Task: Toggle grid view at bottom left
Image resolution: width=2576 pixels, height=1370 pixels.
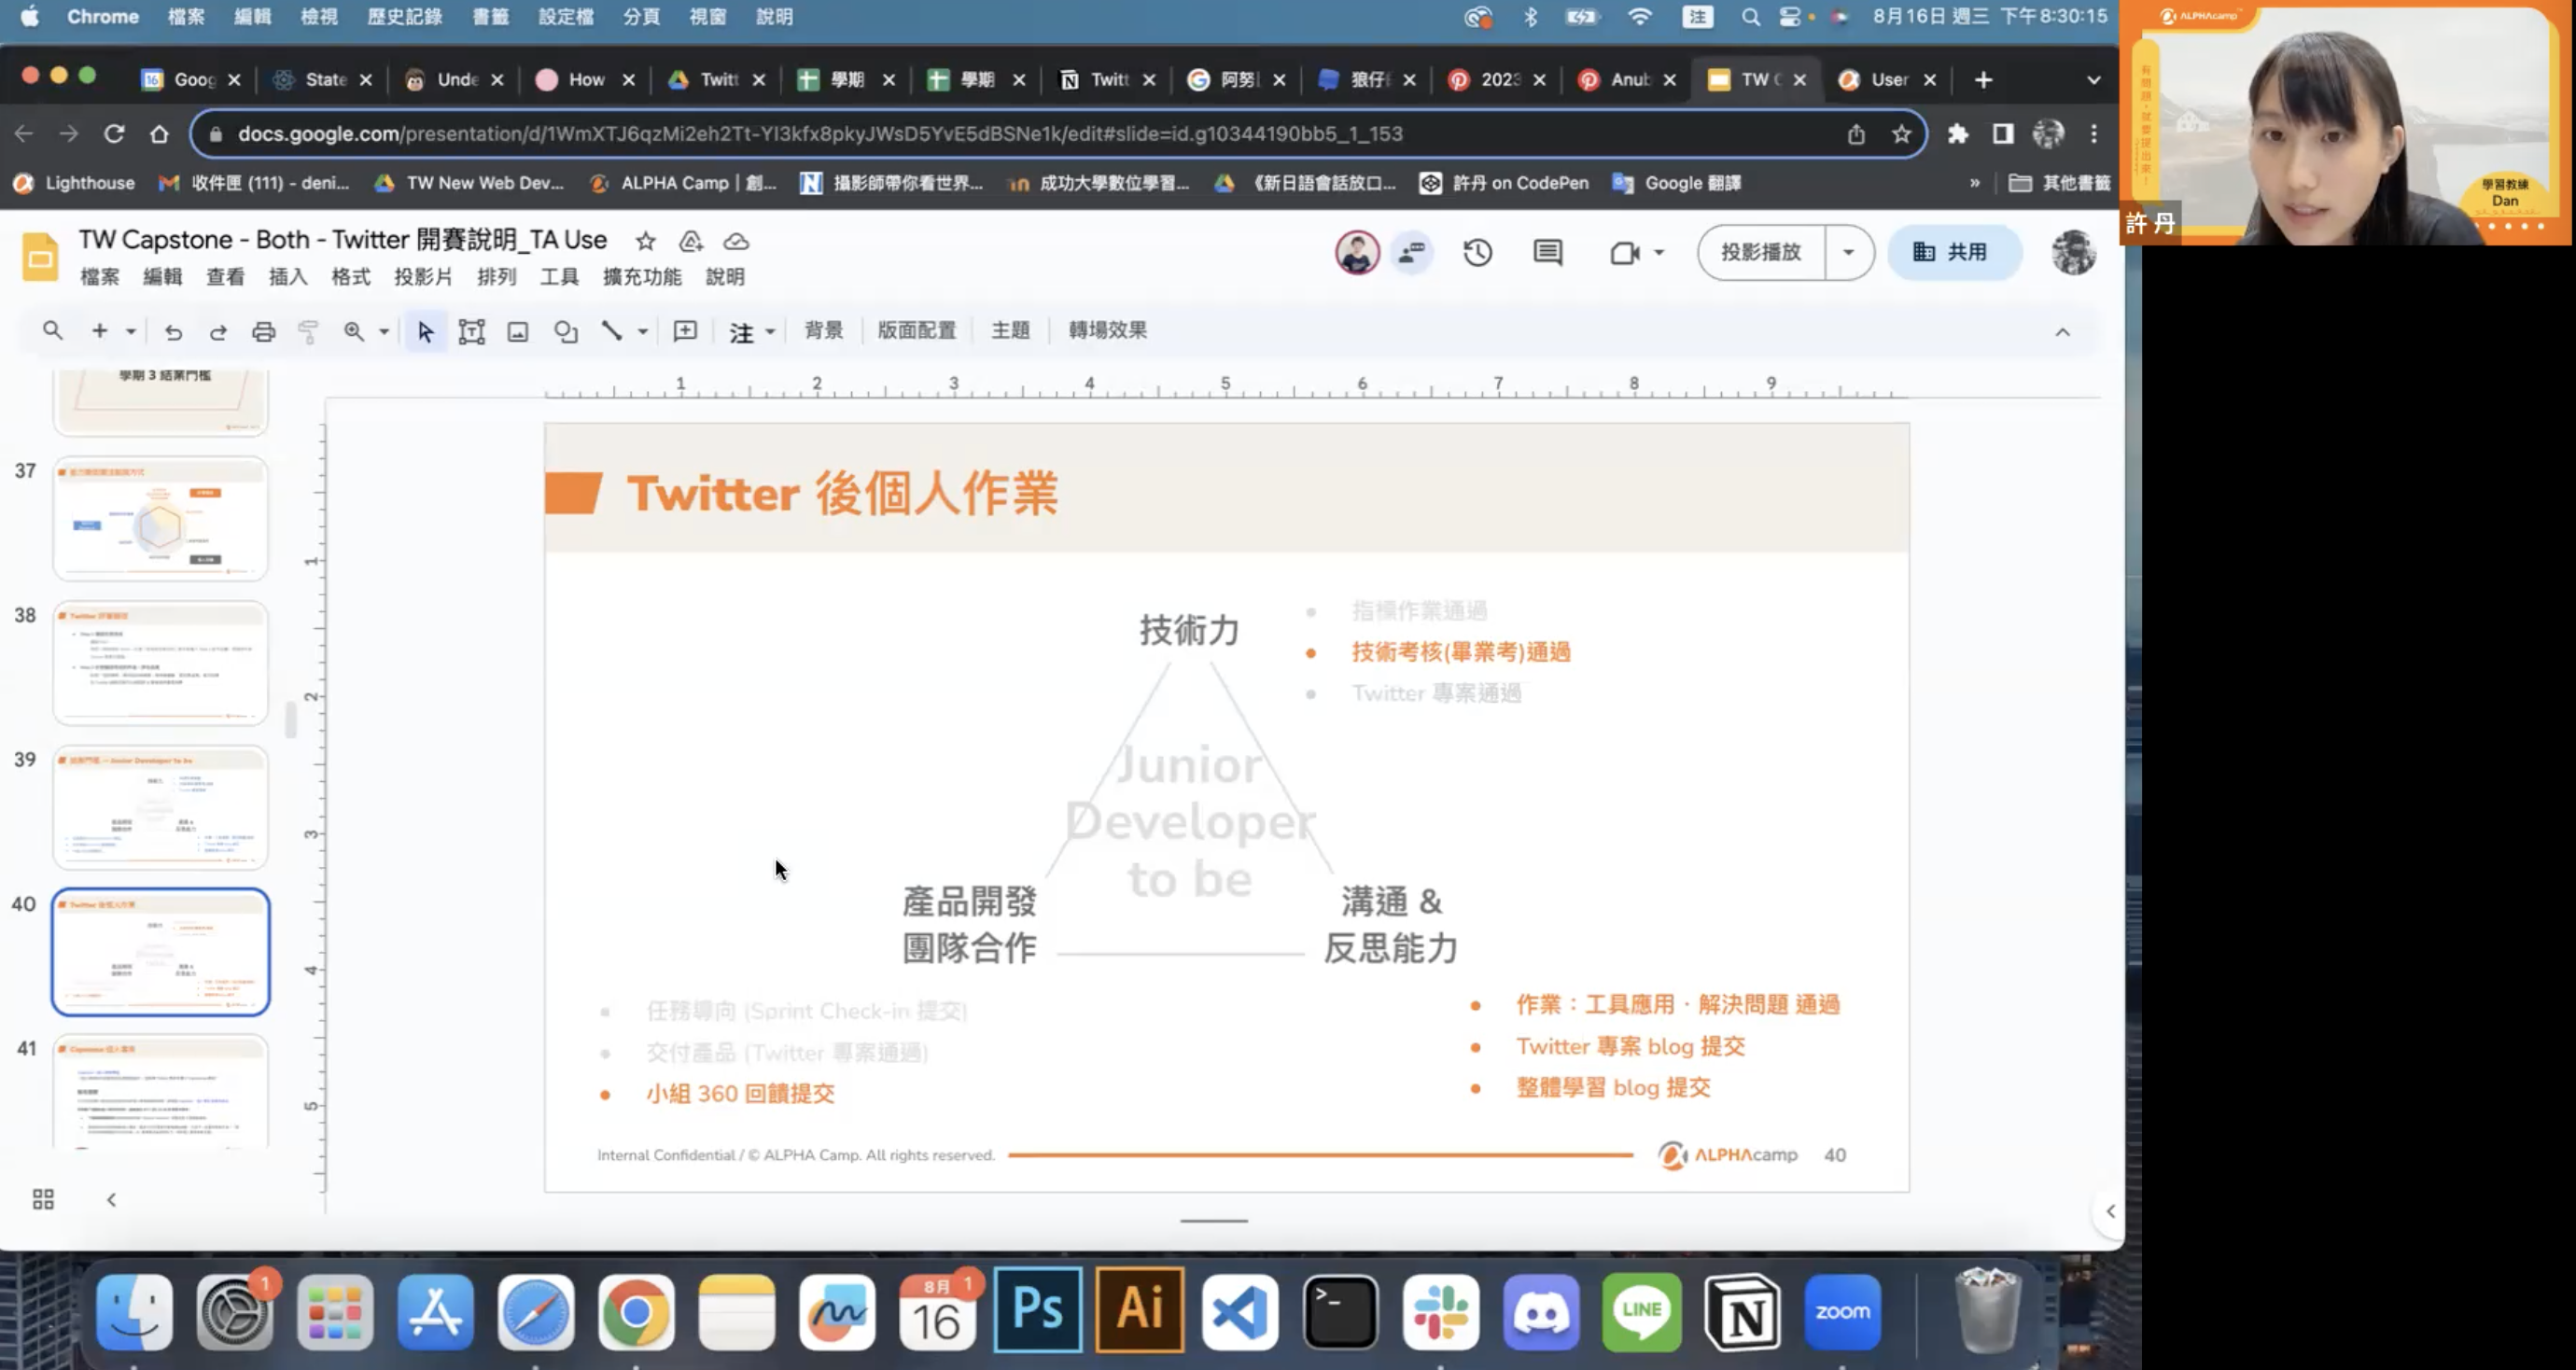Action: pos(43,1199)
